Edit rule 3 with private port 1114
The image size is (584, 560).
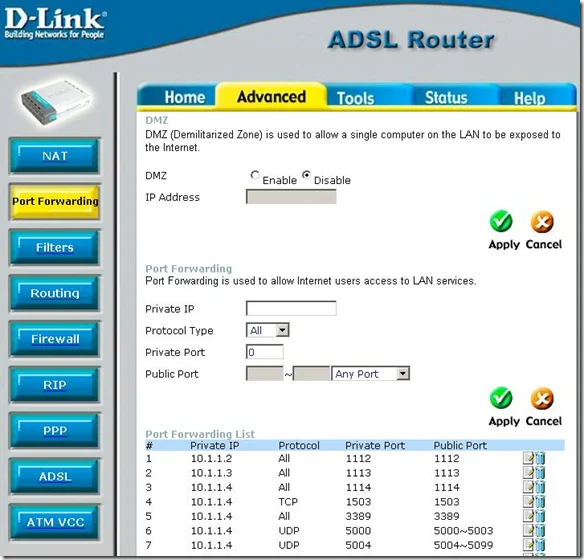(x=529, y=487)
